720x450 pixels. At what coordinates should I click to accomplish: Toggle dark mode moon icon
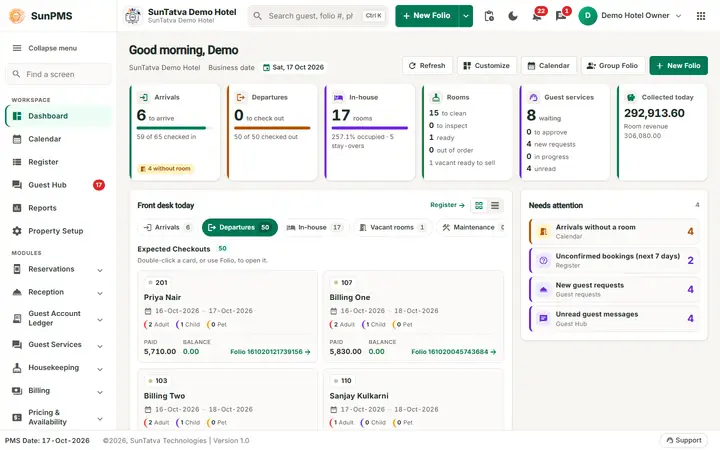513,16
